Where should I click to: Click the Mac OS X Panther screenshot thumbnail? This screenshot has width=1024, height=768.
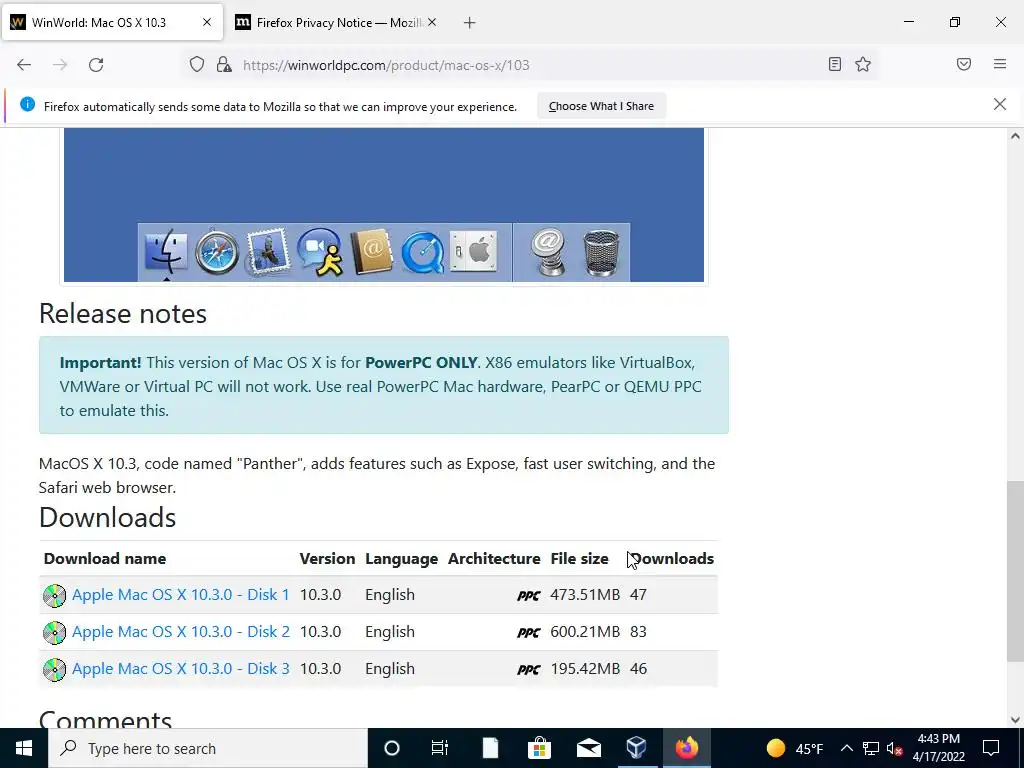pyautogui.click(x=384, y=205)
